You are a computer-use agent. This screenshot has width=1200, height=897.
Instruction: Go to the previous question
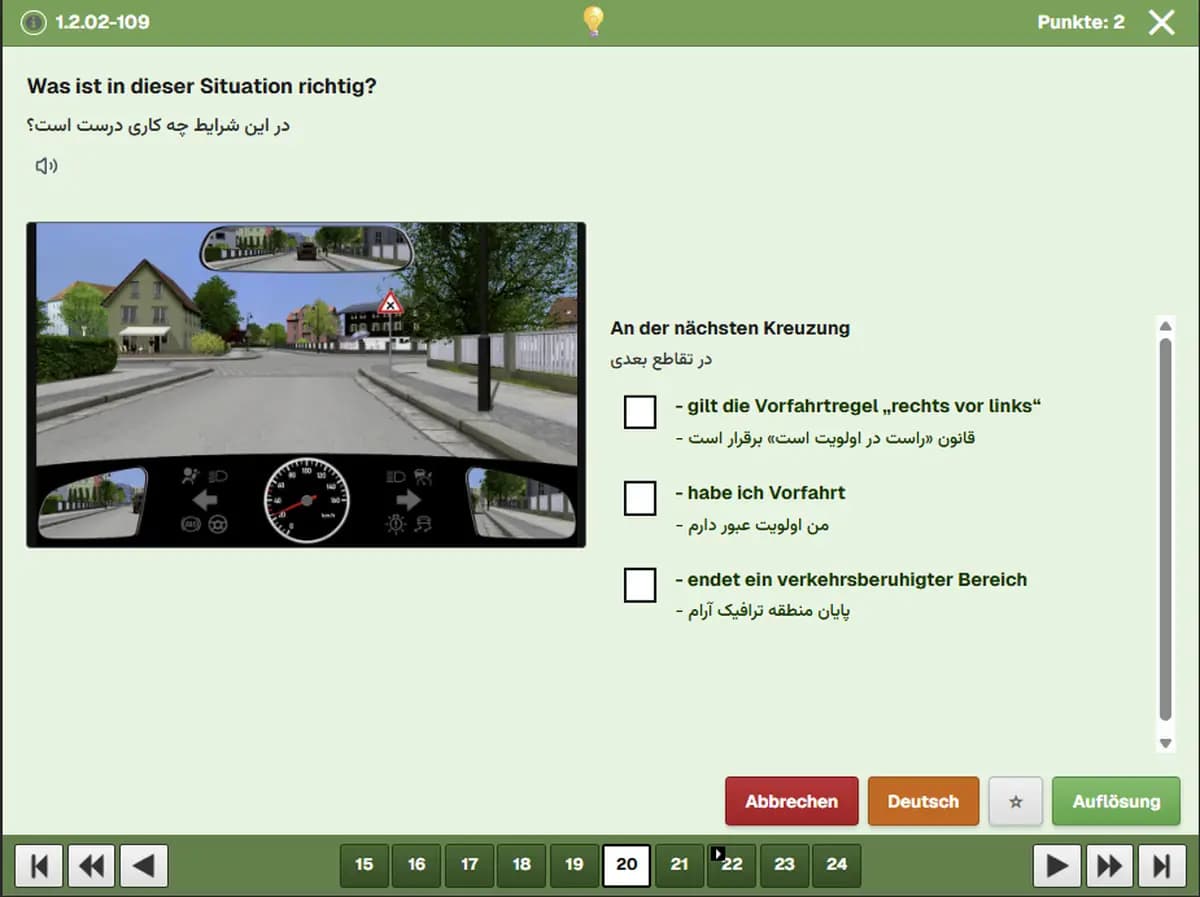click(x=144, y=865)
